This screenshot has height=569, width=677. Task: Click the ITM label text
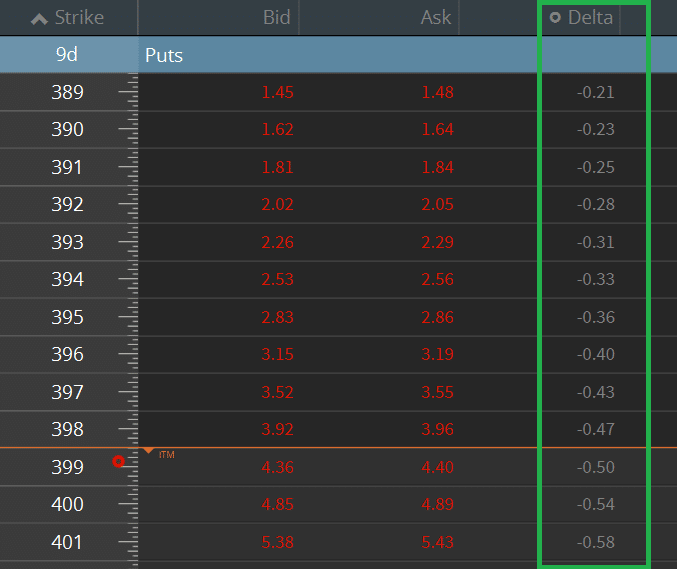coord(167,455)
